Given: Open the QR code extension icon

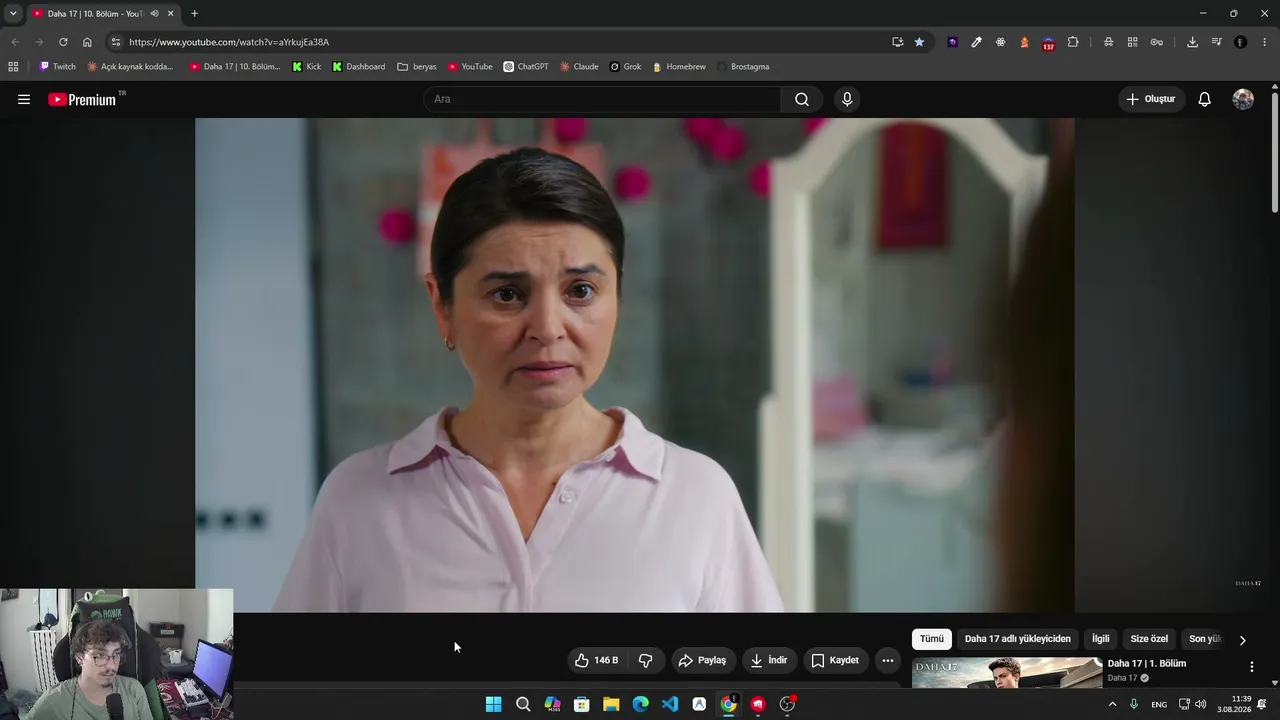Looking at the screenshot, I should coord(1132,42).
